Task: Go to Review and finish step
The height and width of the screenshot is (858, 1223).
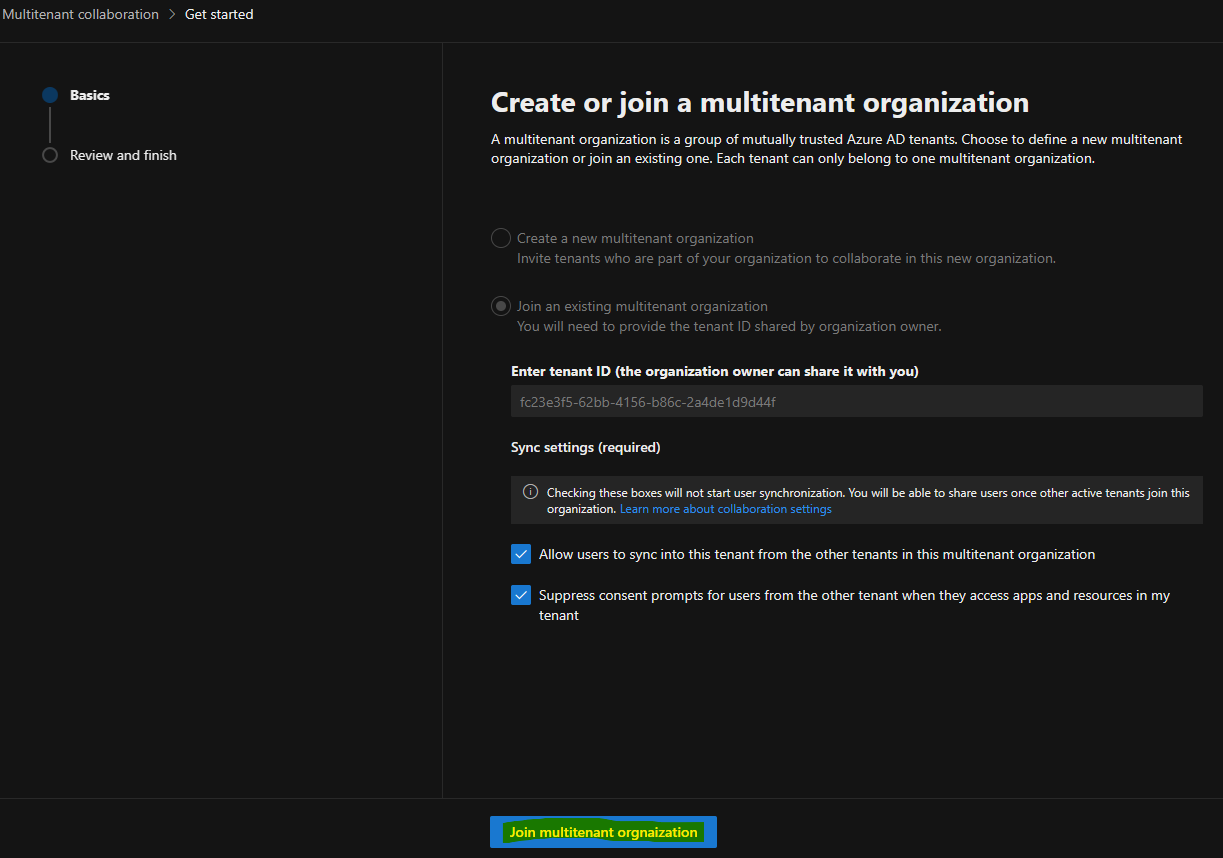Action: pyautogui.click(x=123, y=155)
